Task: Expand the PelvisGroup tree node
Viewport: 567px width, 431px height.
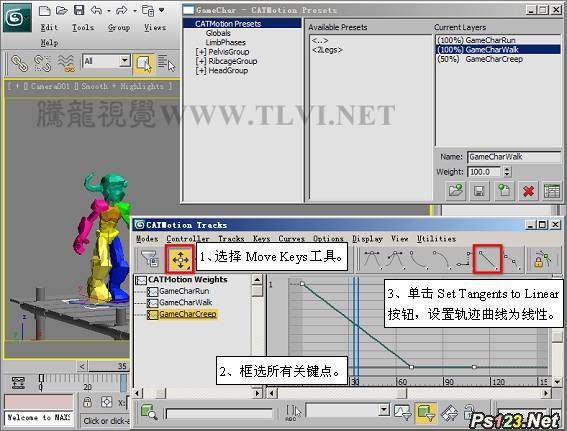Action: (x=201, y=52)
